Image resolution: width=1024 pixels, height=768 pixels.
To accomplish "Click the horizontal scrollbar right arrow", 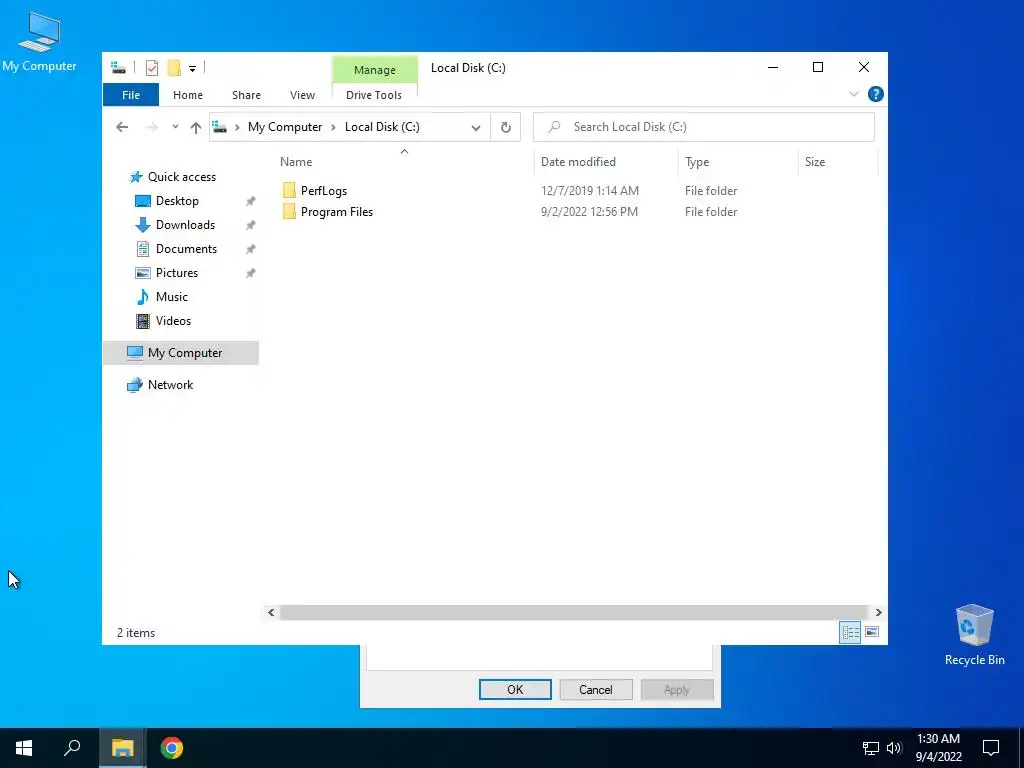I will (878, 612).
